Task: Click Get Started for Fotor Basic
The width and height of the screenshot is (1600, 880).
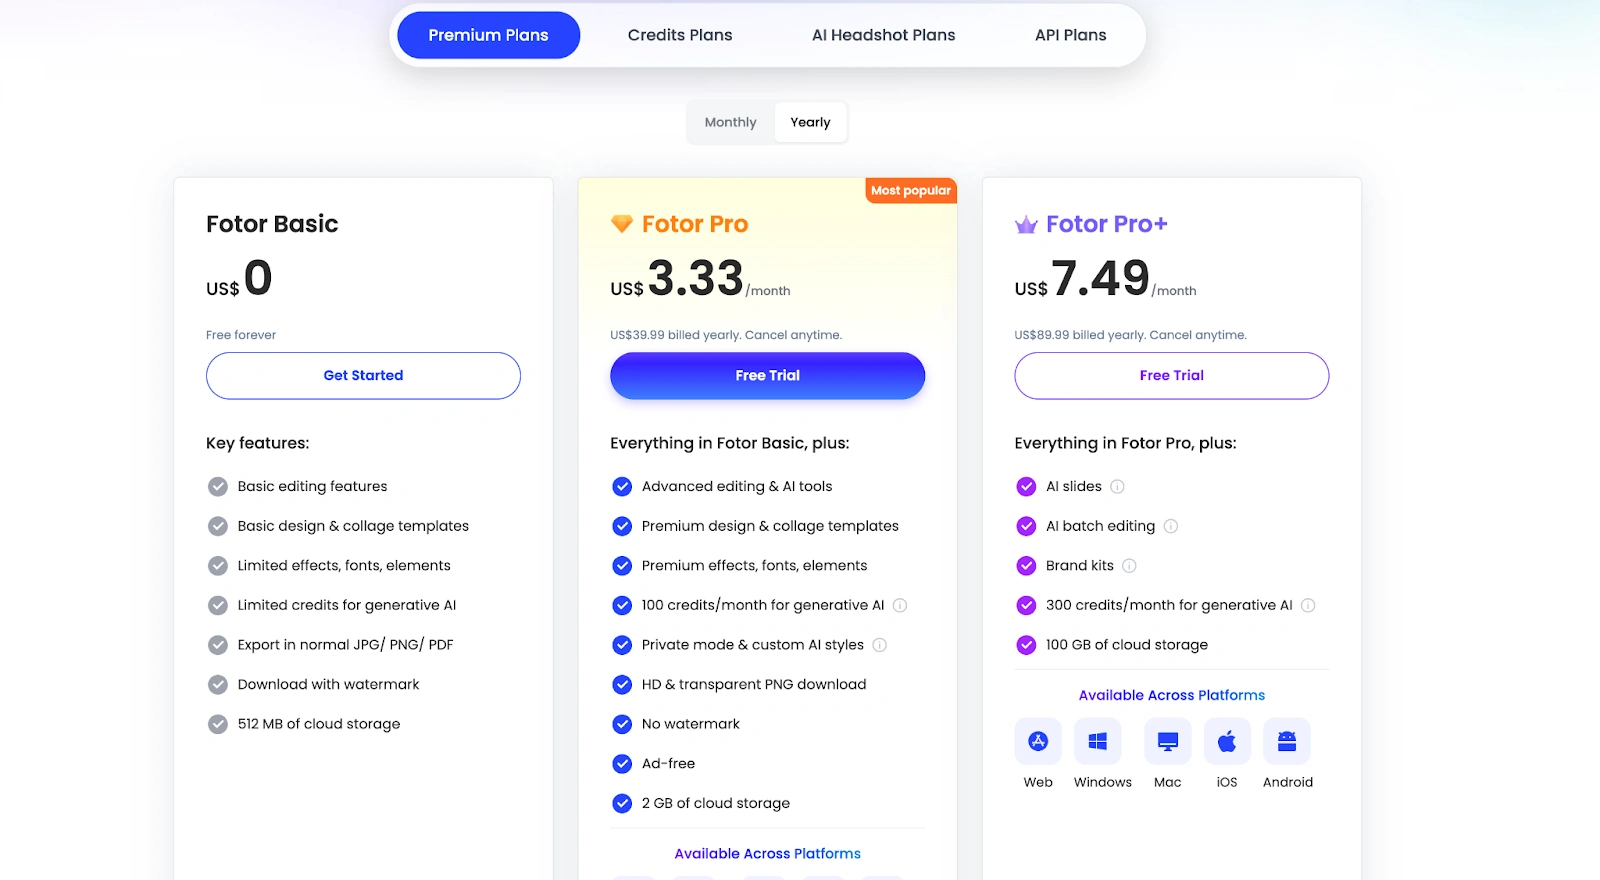Action: pyautogui.click(x=363, y=376)
